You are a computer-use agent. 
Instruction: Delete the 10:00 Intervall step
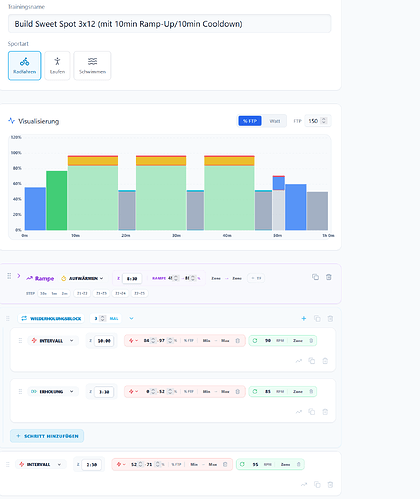[x=325, y=361]
